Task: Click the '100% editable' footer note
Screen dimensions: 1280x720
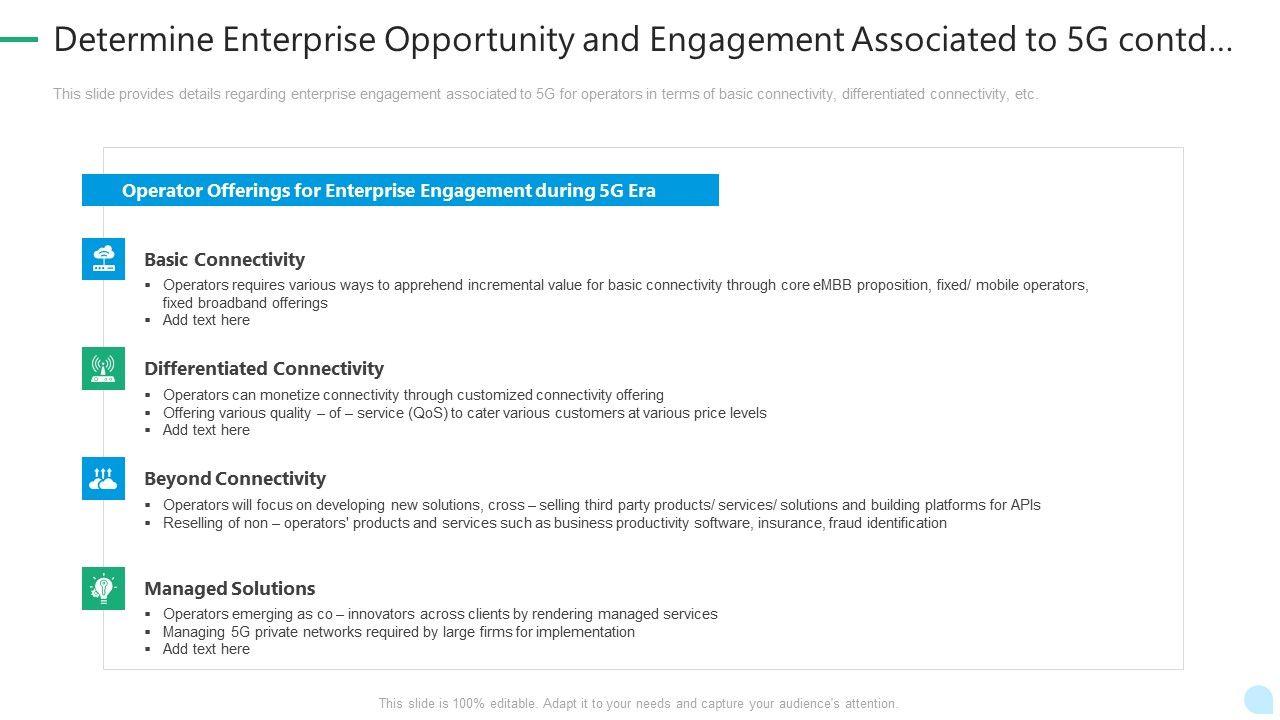Action: pyautogui.click(x=638, y=704)
